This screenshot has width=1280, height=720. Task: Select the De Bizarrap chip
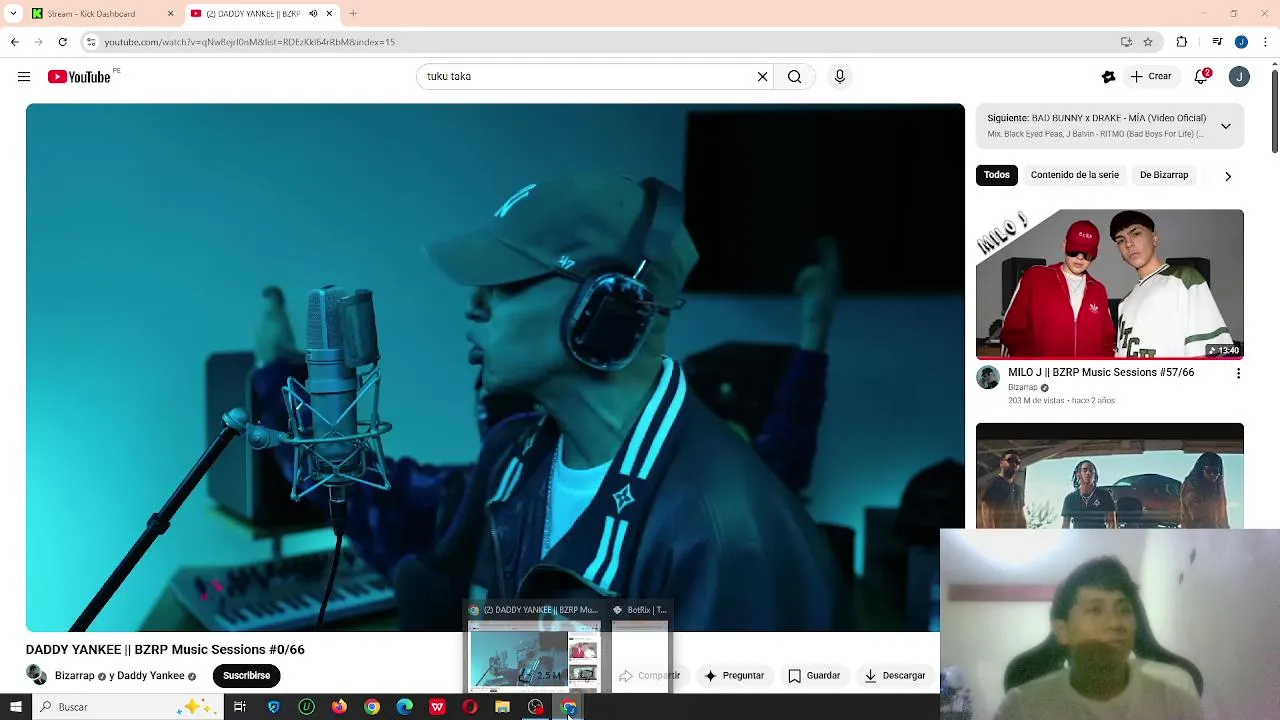pyautogui.click(x=1164, y=175)
